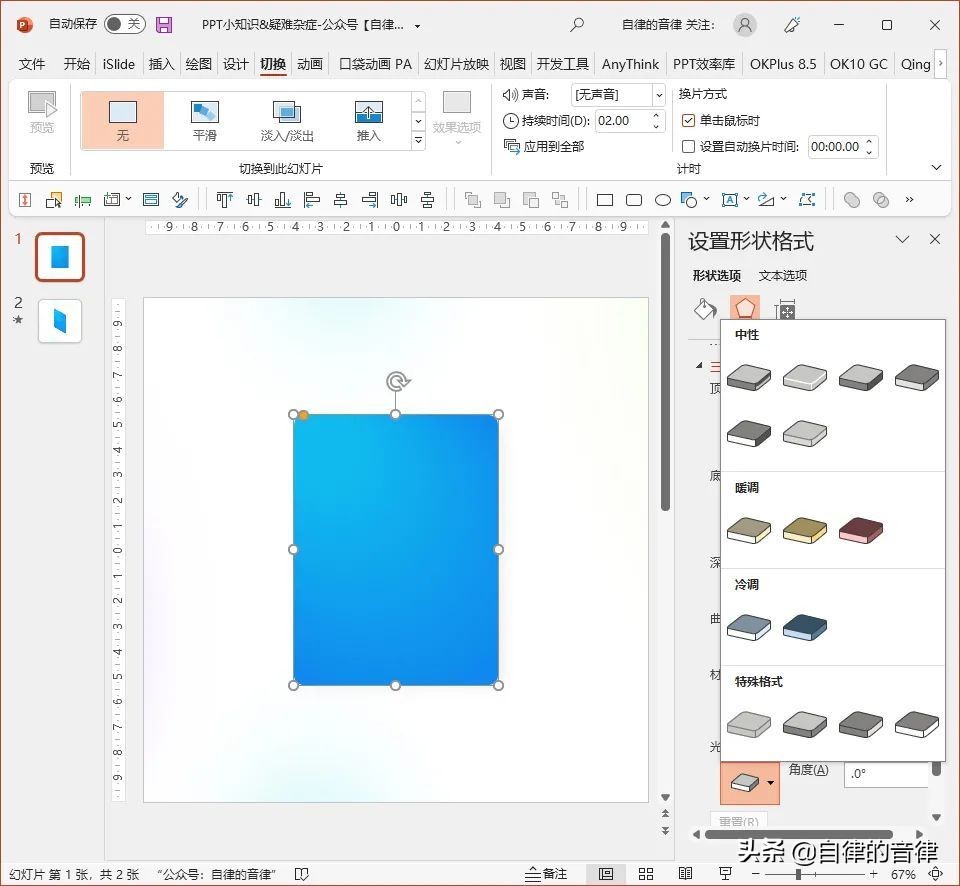Select the 推入 (Push) transition effect
Viewport: 960px width, 886px height.
(x=368, y=120)
